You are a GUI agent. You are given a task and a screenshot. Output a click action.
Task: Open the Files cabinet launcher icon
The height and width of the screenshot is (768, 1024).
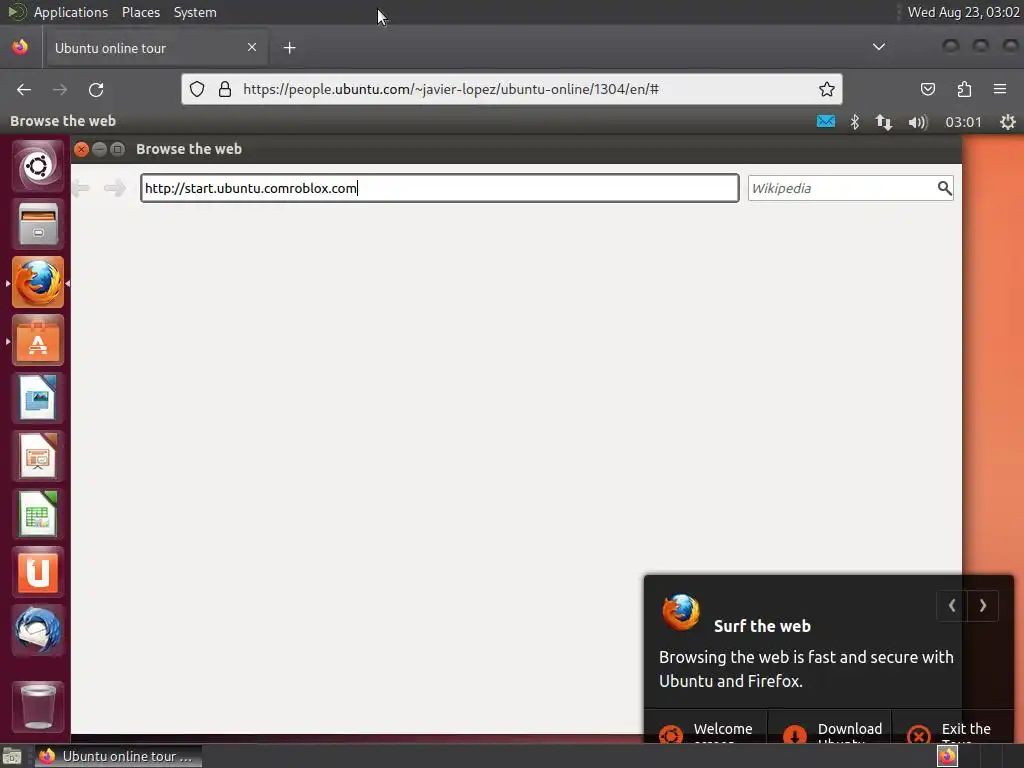coord(38,224)
